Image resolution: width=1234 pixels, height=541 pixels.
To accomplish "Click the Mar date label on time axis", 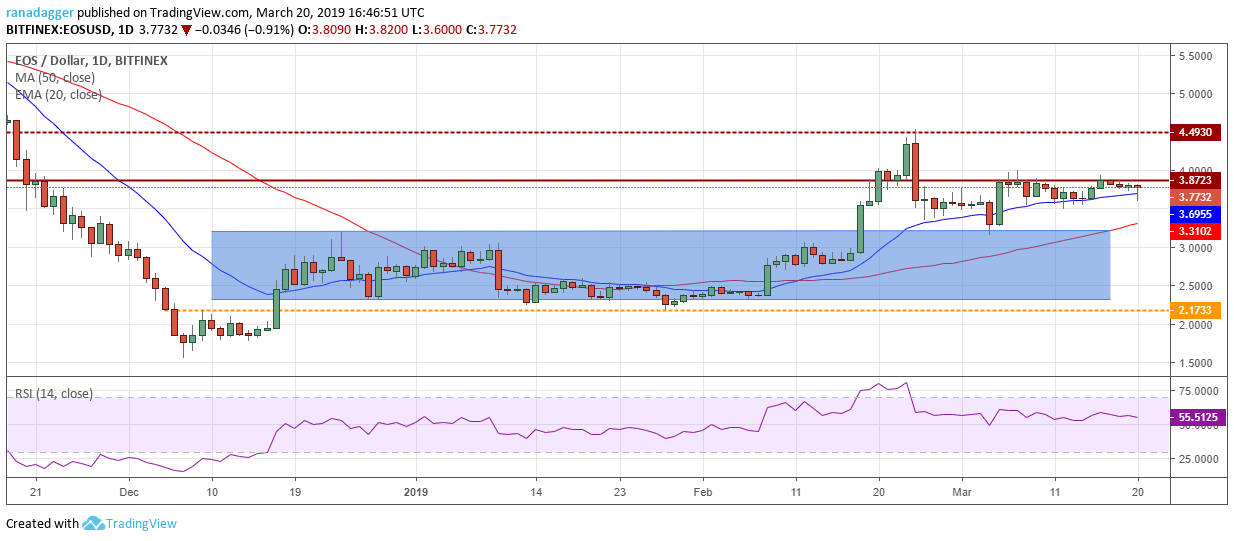I will click(960, 492).
